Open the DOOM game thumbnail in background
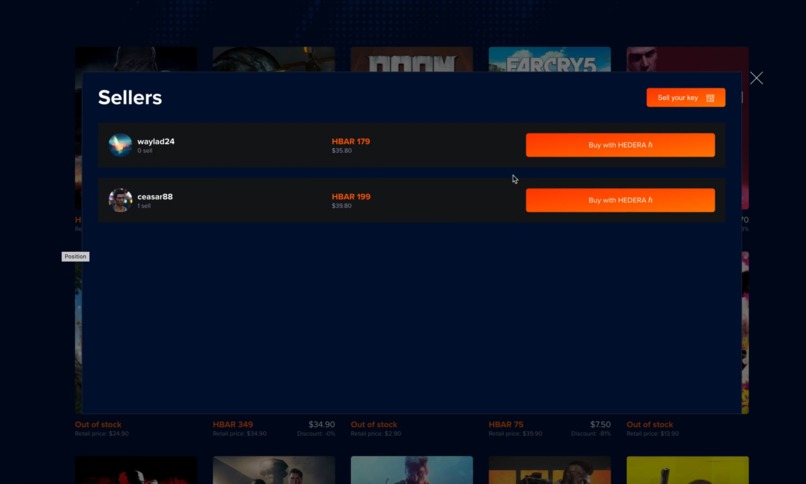The height and width of the screenshot is (484, 806). pos(412,59)
